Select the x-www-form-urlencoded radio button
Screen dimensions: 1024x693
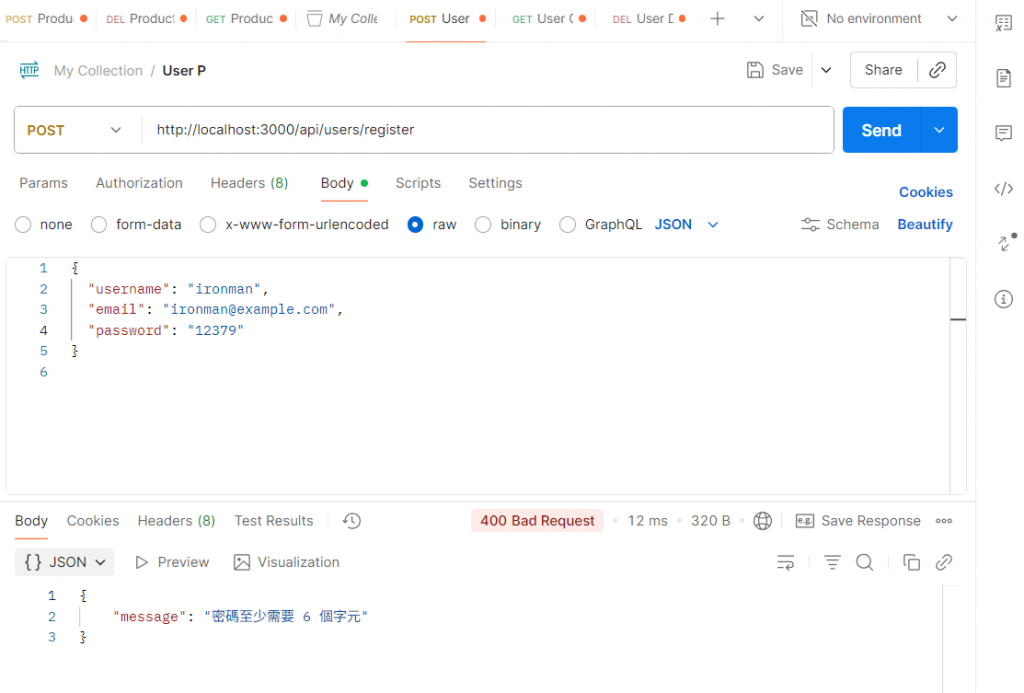point(208,225)
